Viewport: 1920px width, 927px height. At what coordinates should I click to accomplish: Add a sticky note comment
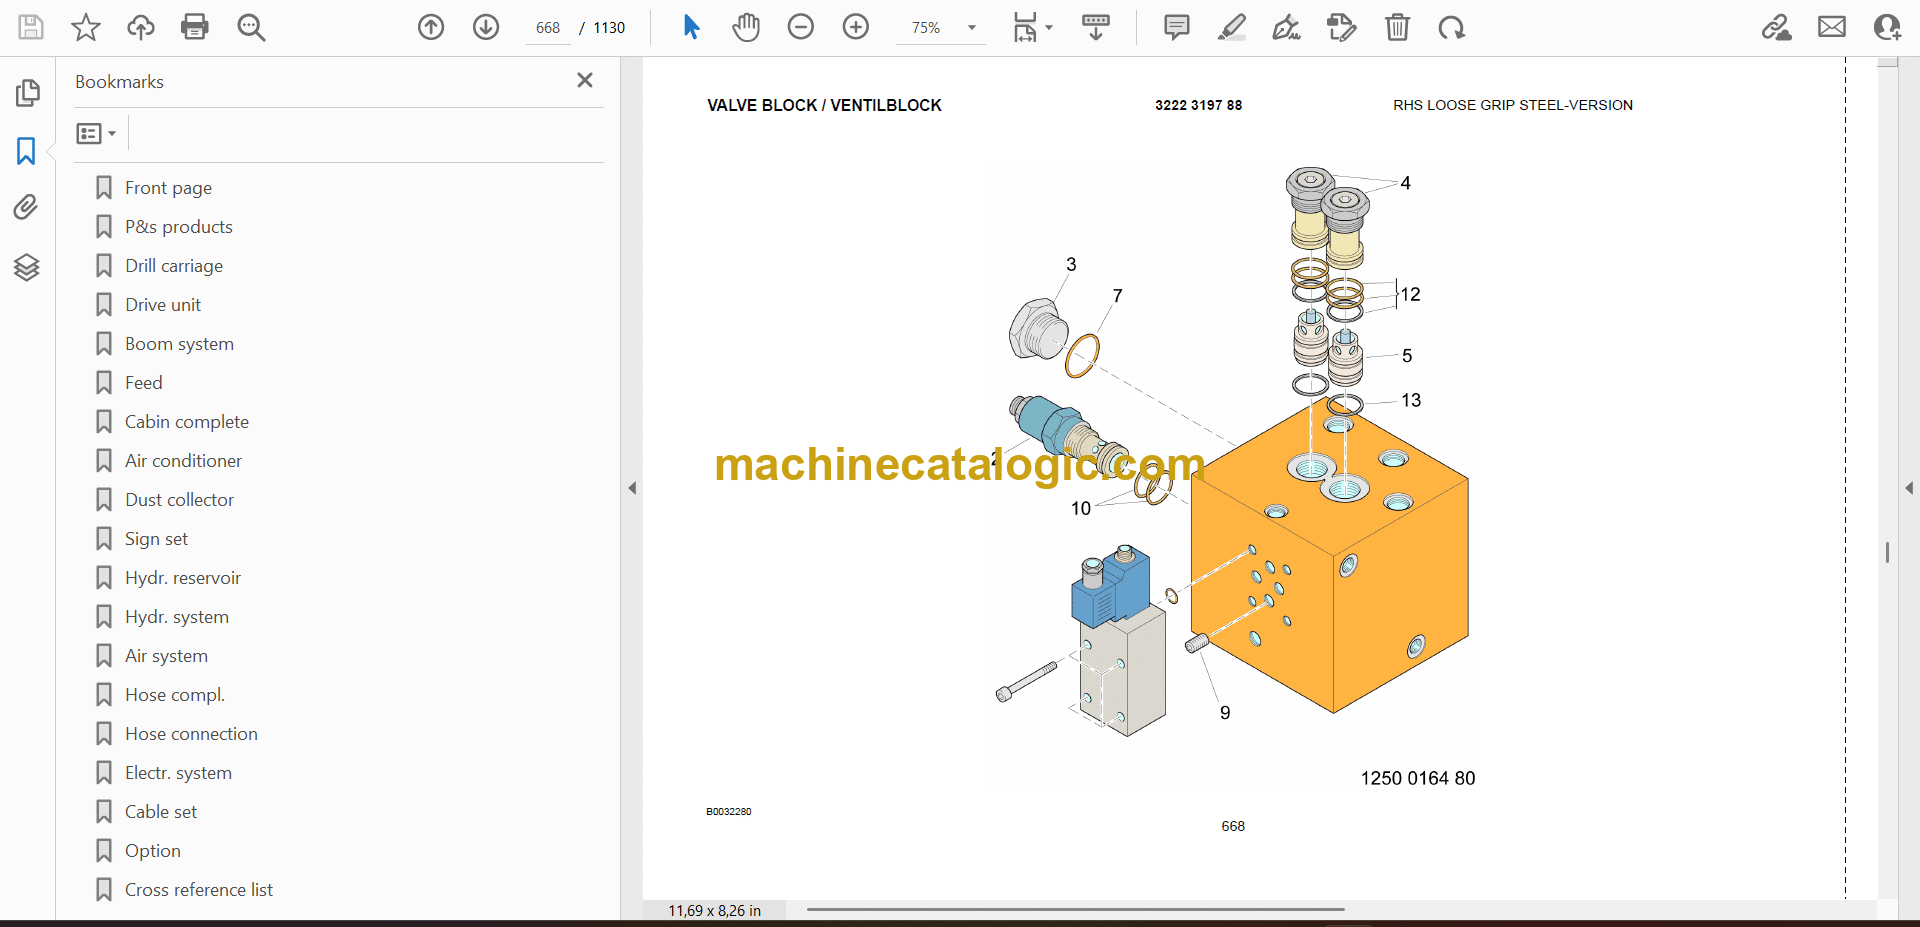[x=1177, y=27]
